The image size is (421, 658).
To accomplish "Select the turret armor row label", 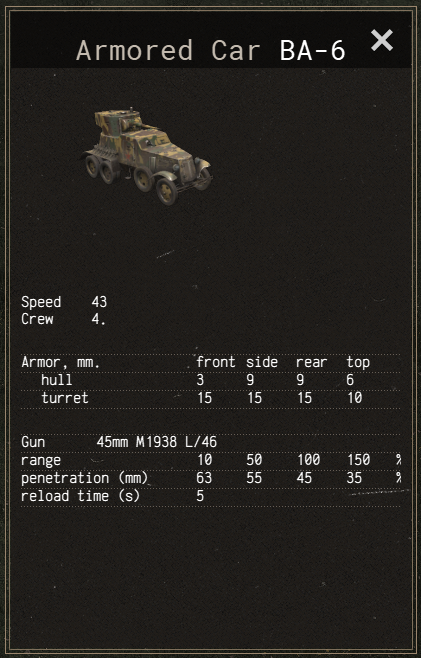I will coord(65,398).
